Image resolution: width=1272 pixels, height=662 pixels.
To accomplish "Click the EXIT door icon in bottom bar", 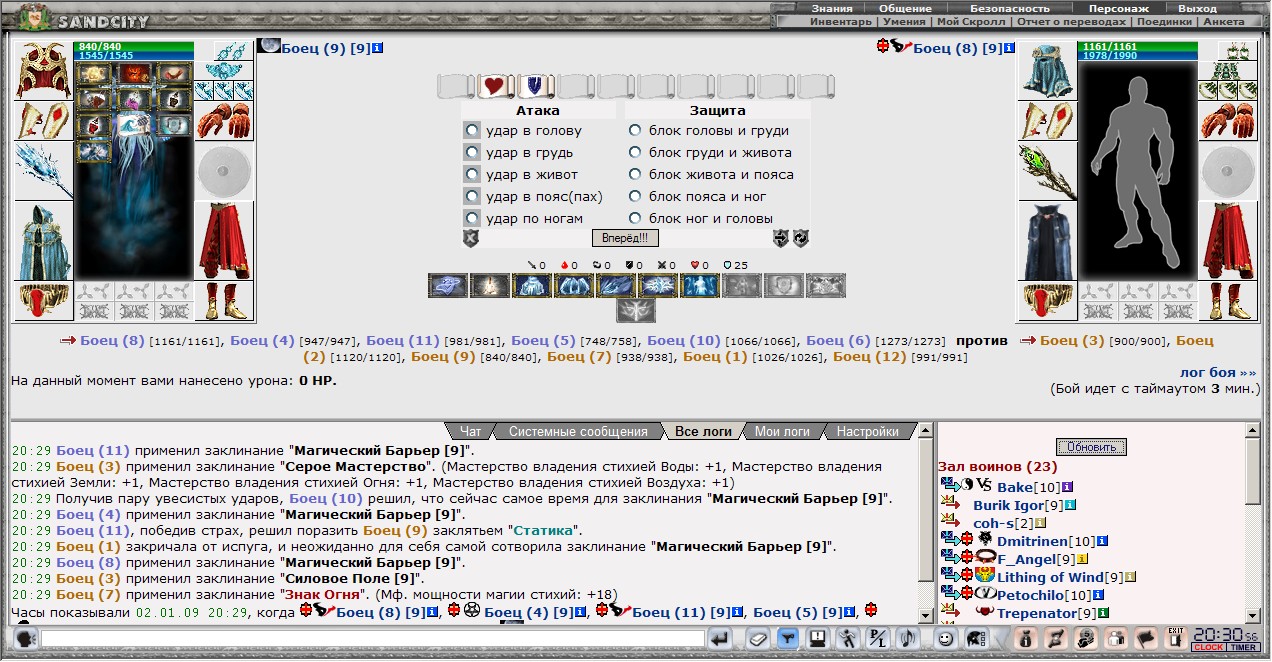I will (1175, 638).
